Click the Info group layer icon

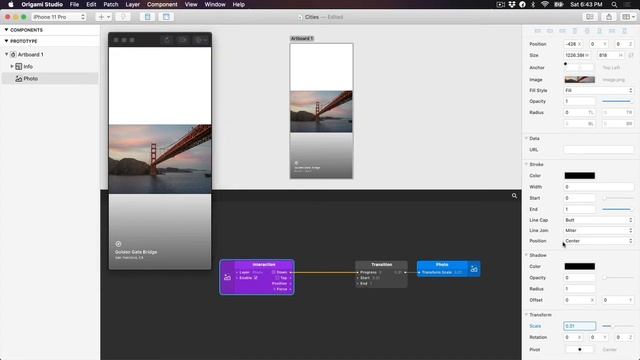18,66
